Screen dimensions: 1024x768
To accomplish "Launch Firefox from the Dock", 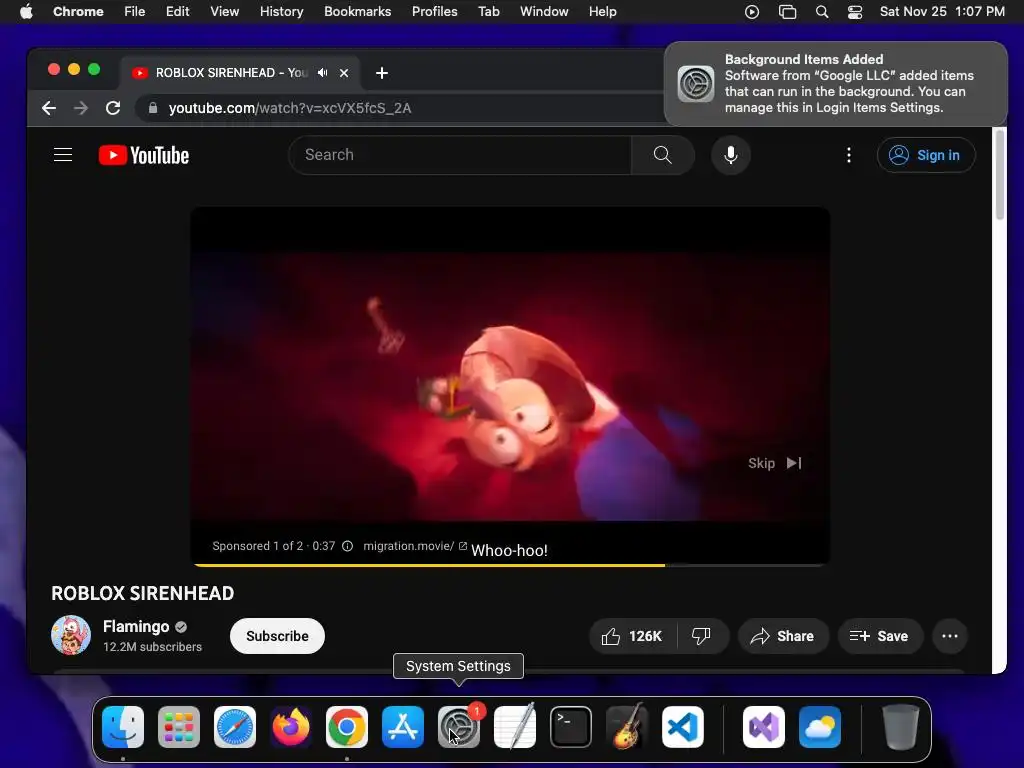I will [291, 727].
